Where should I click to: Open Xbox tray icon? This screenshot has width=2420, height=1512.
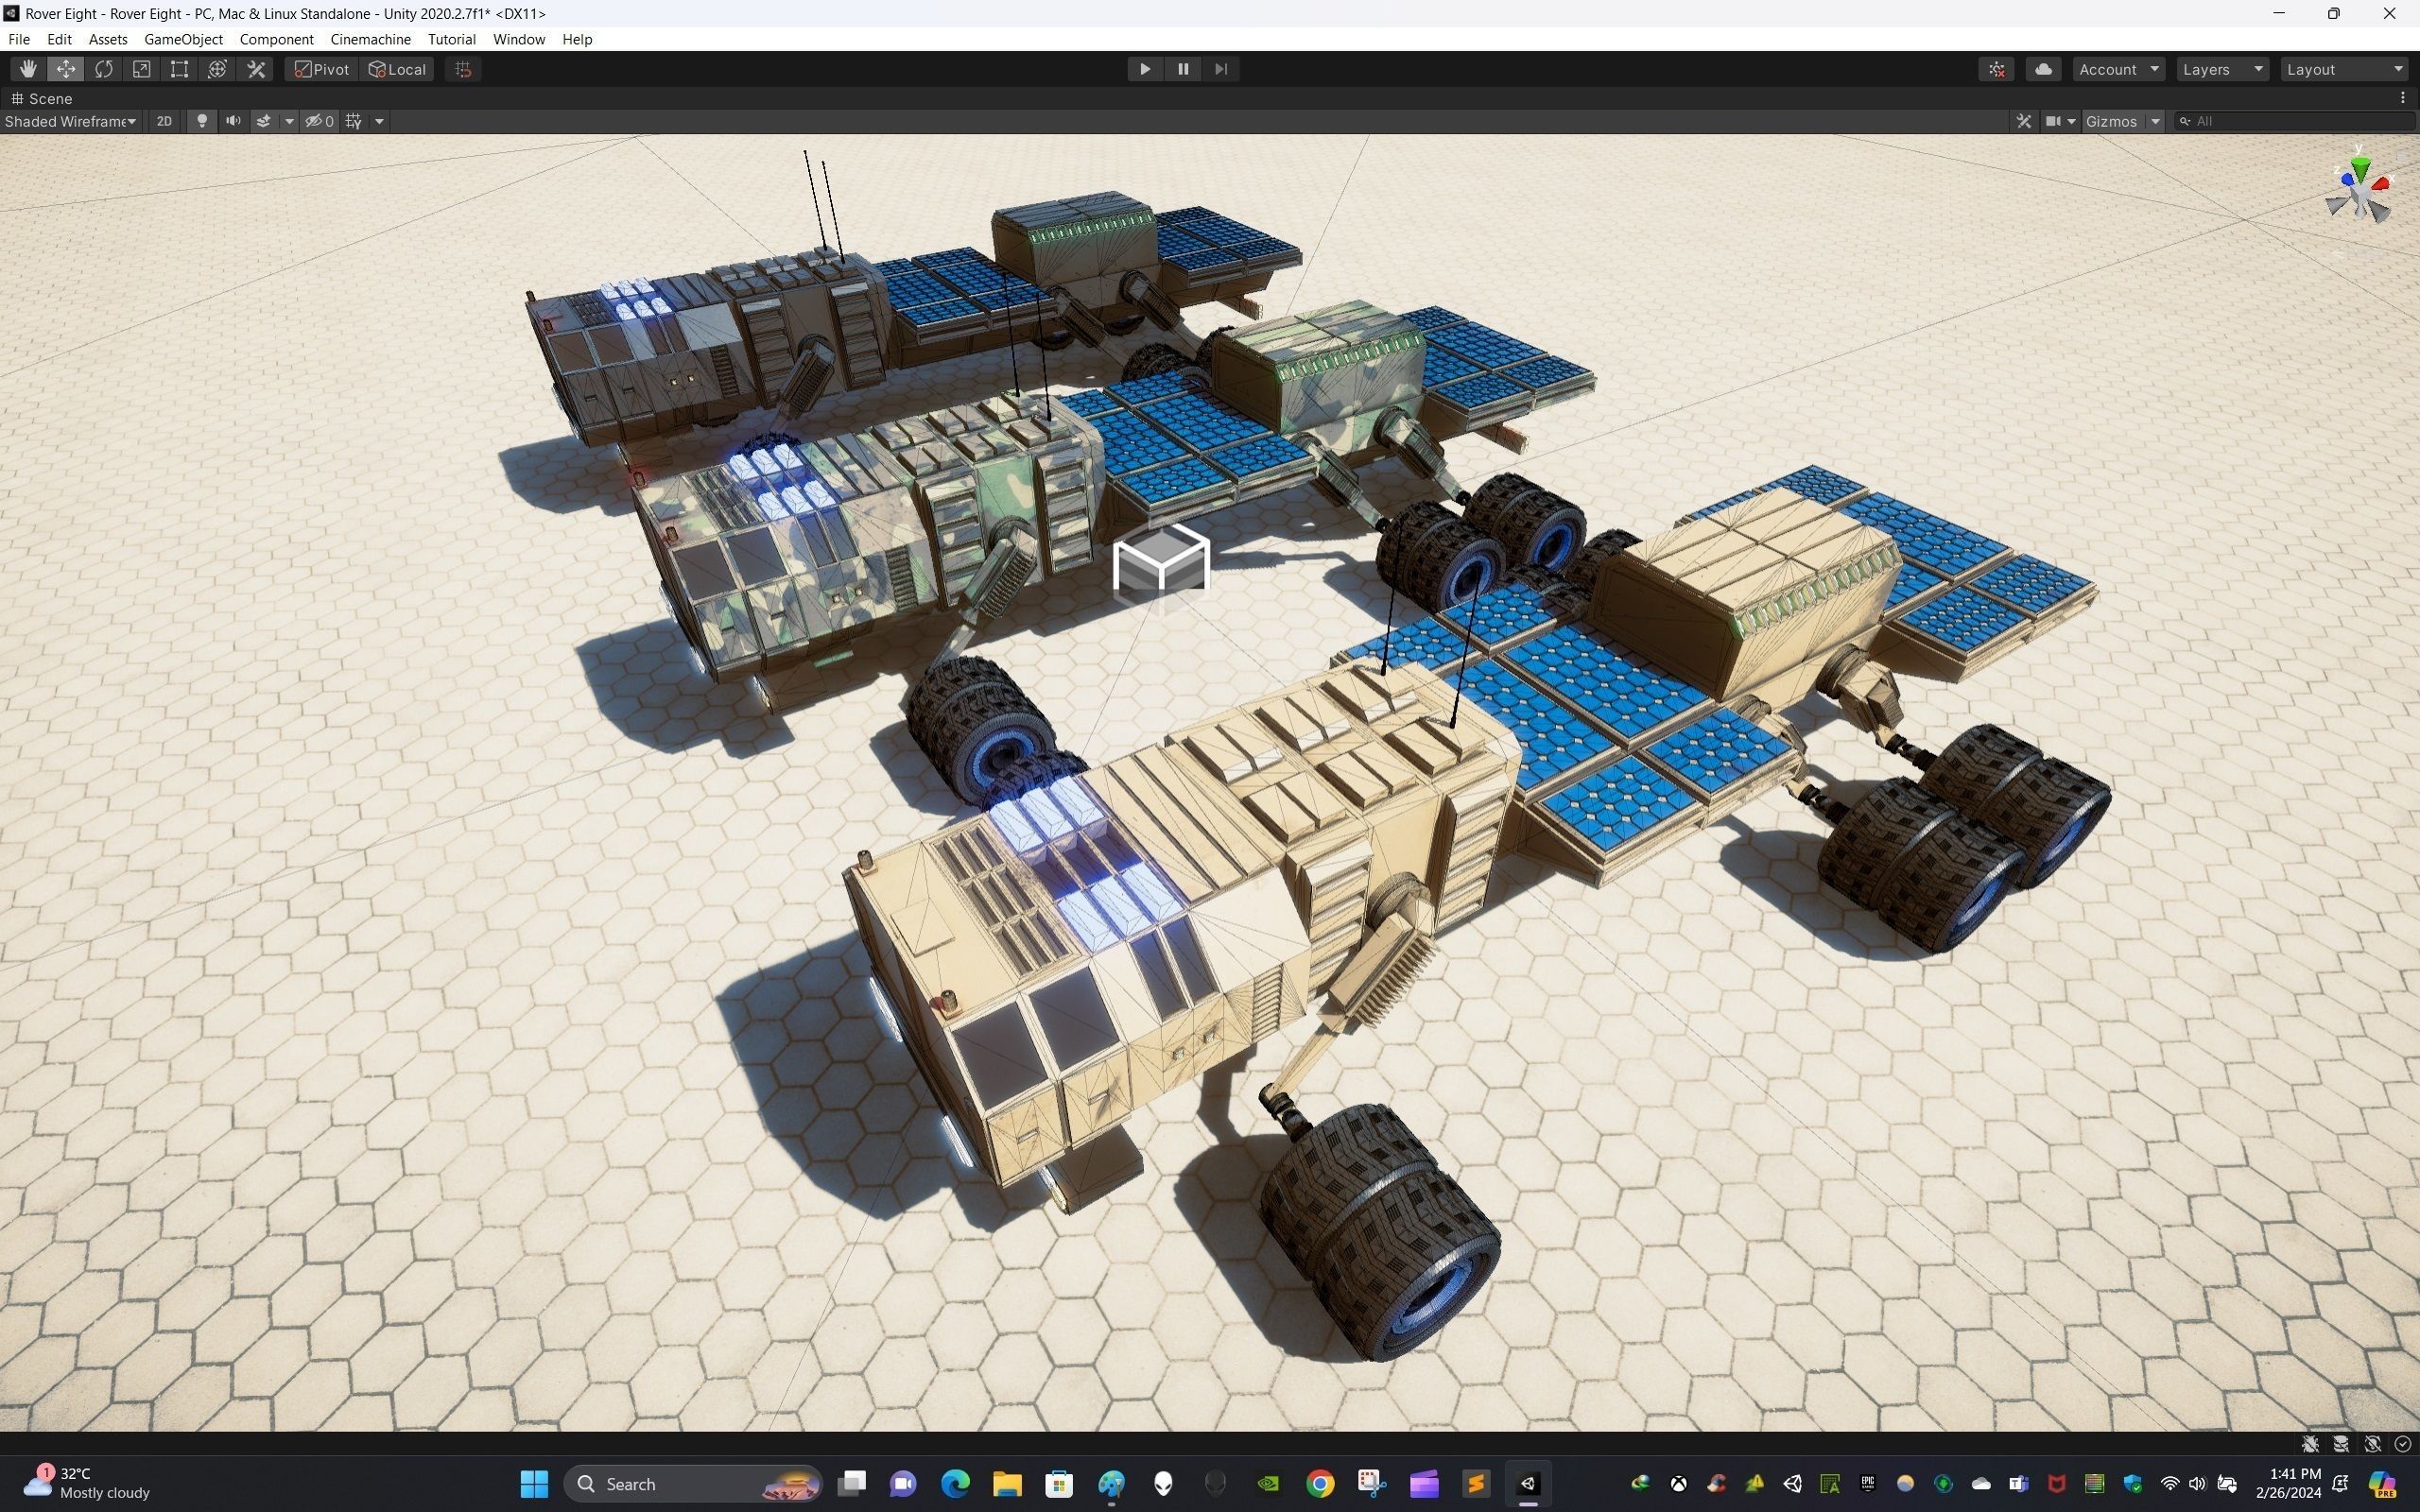1679,1484
